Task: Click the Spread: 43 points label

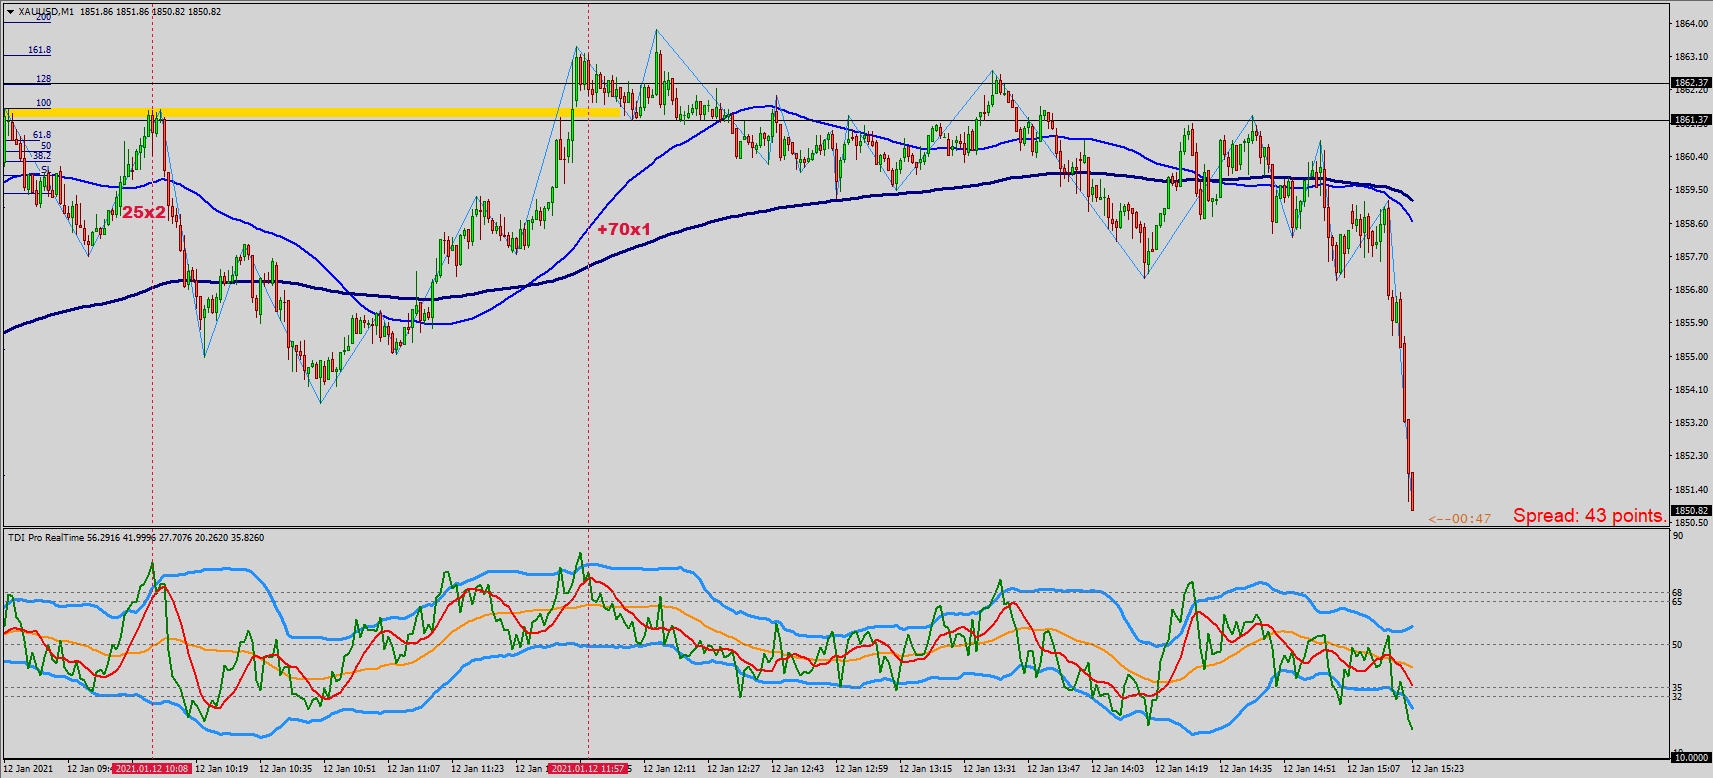Action: (x=1588, y=516)
